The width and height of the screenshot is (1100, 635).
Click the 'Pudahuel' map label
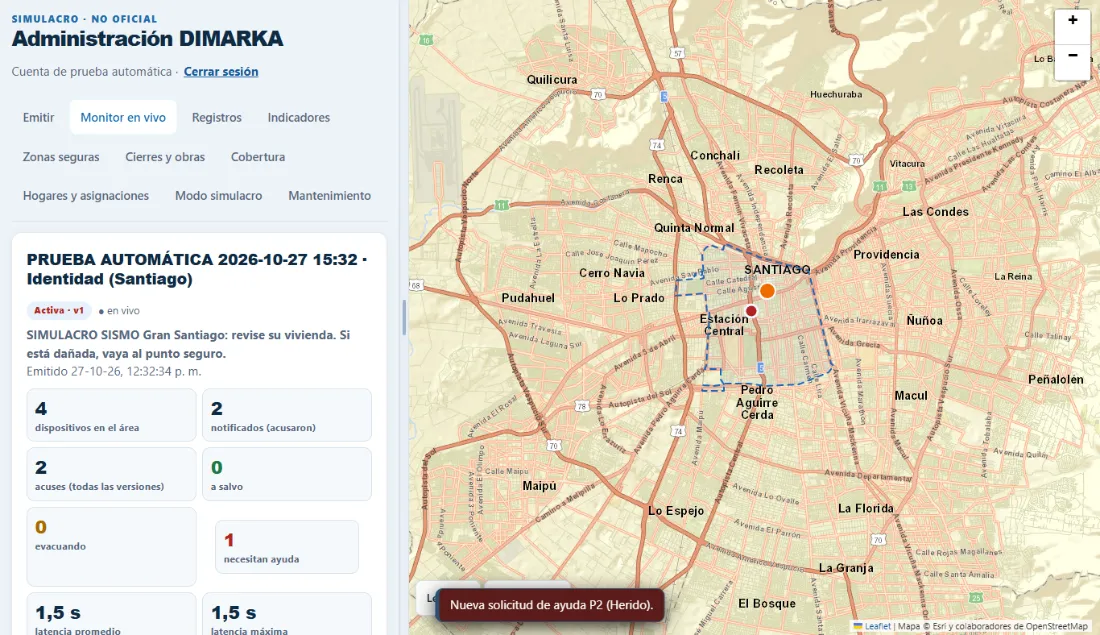coord(528,298)
